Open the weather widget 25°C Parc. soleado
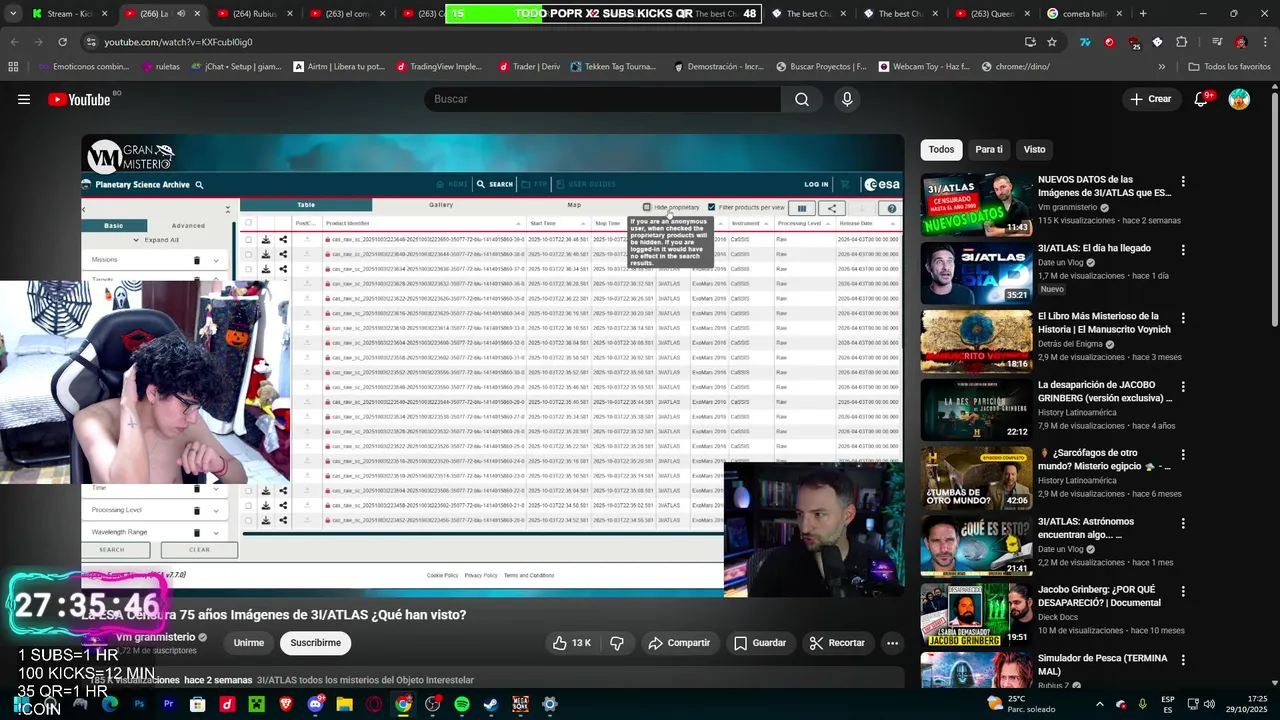The width and height of the screenshot is (1280, 720). 1022,704
